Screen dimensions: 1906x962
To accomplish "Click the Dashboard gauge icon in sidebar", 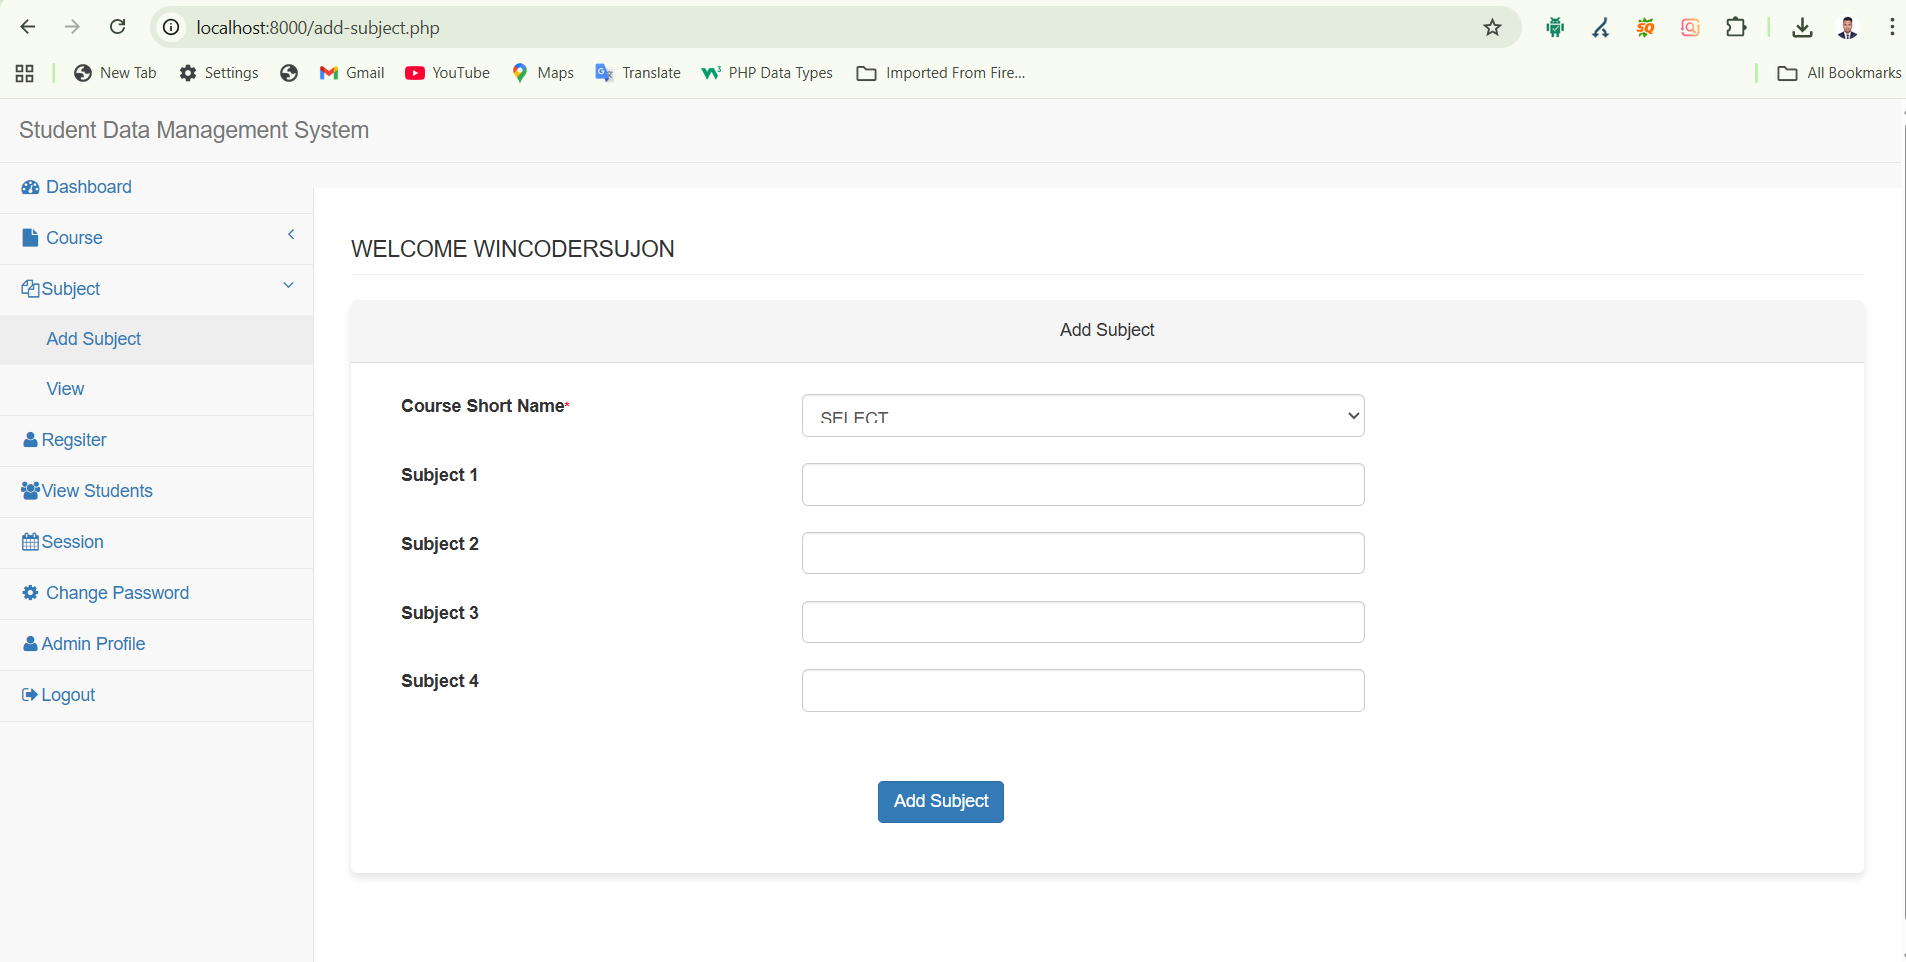I will coord(30,188).
